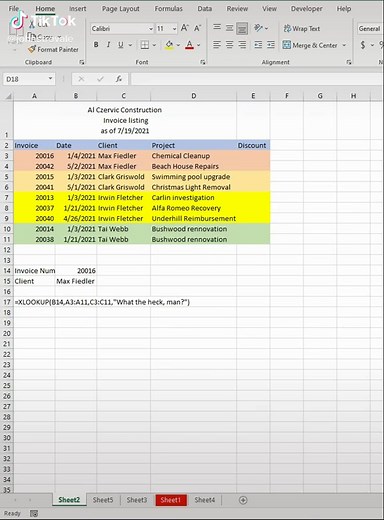Toggle Bottom Align icon

[x=242, y=29]
